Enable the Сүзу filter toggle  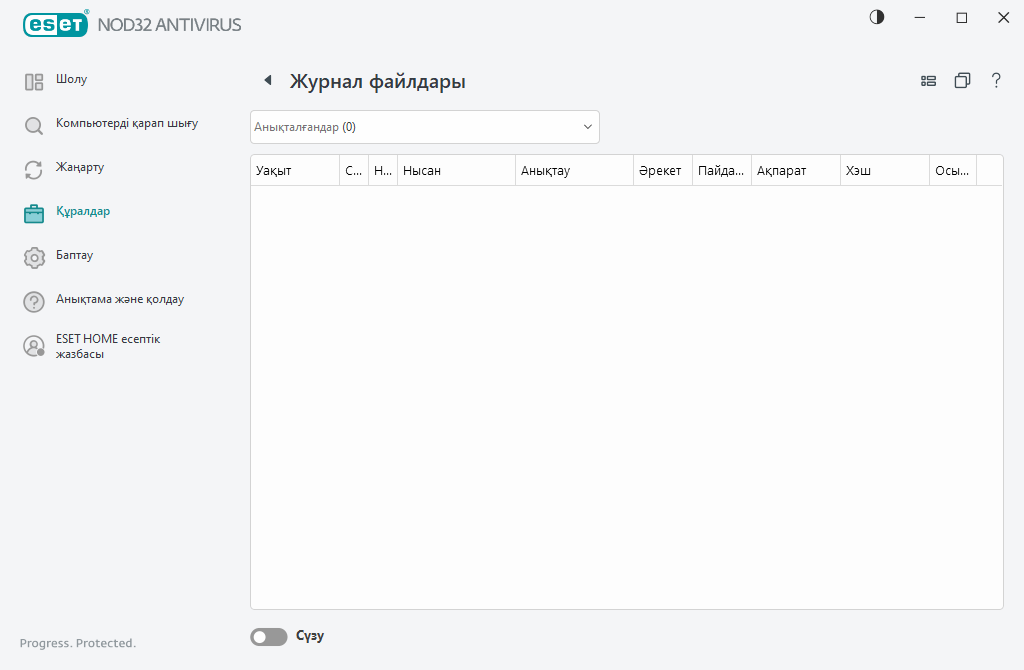pyautogui.click(x=268, y=636)
